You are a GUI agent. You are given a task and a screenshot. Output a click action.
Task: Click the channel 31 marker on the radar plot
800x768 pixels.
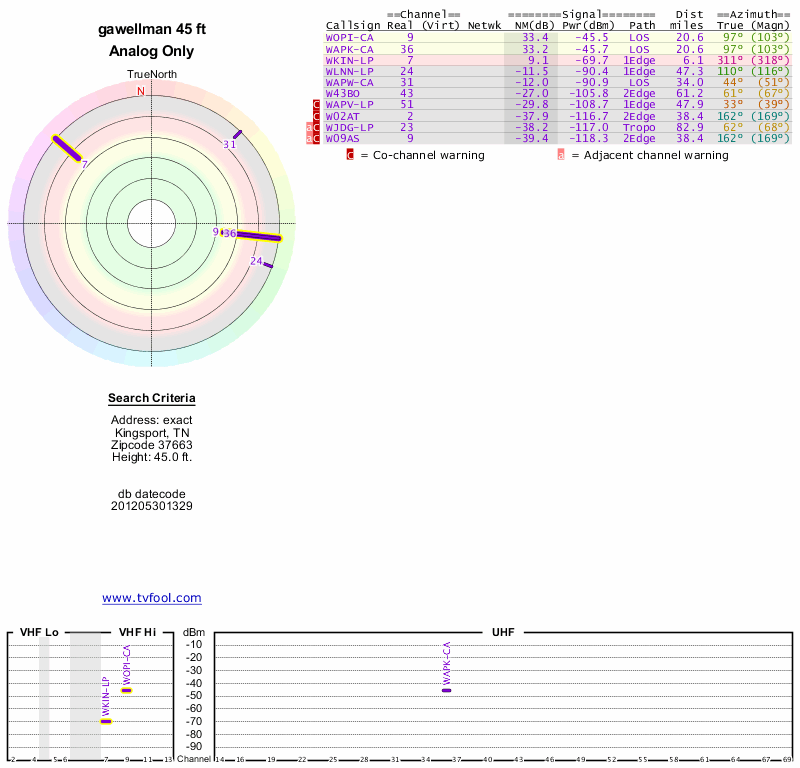click(237, 134)
